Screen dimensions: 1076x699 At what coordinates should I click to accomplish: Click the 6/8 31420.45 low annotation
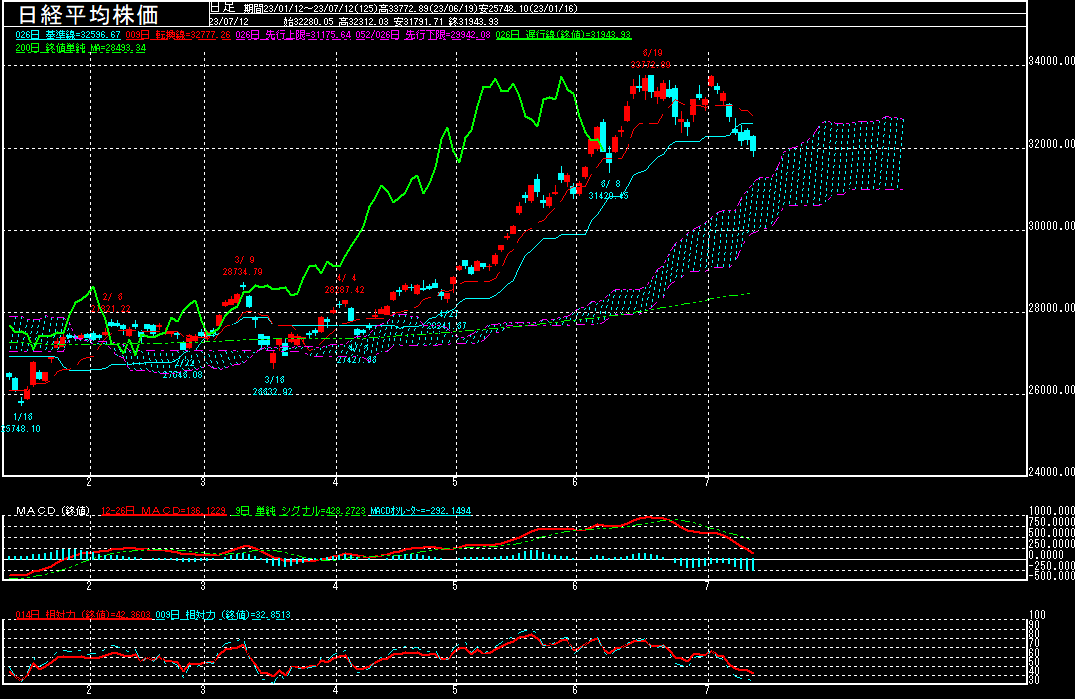coord(609,190)
